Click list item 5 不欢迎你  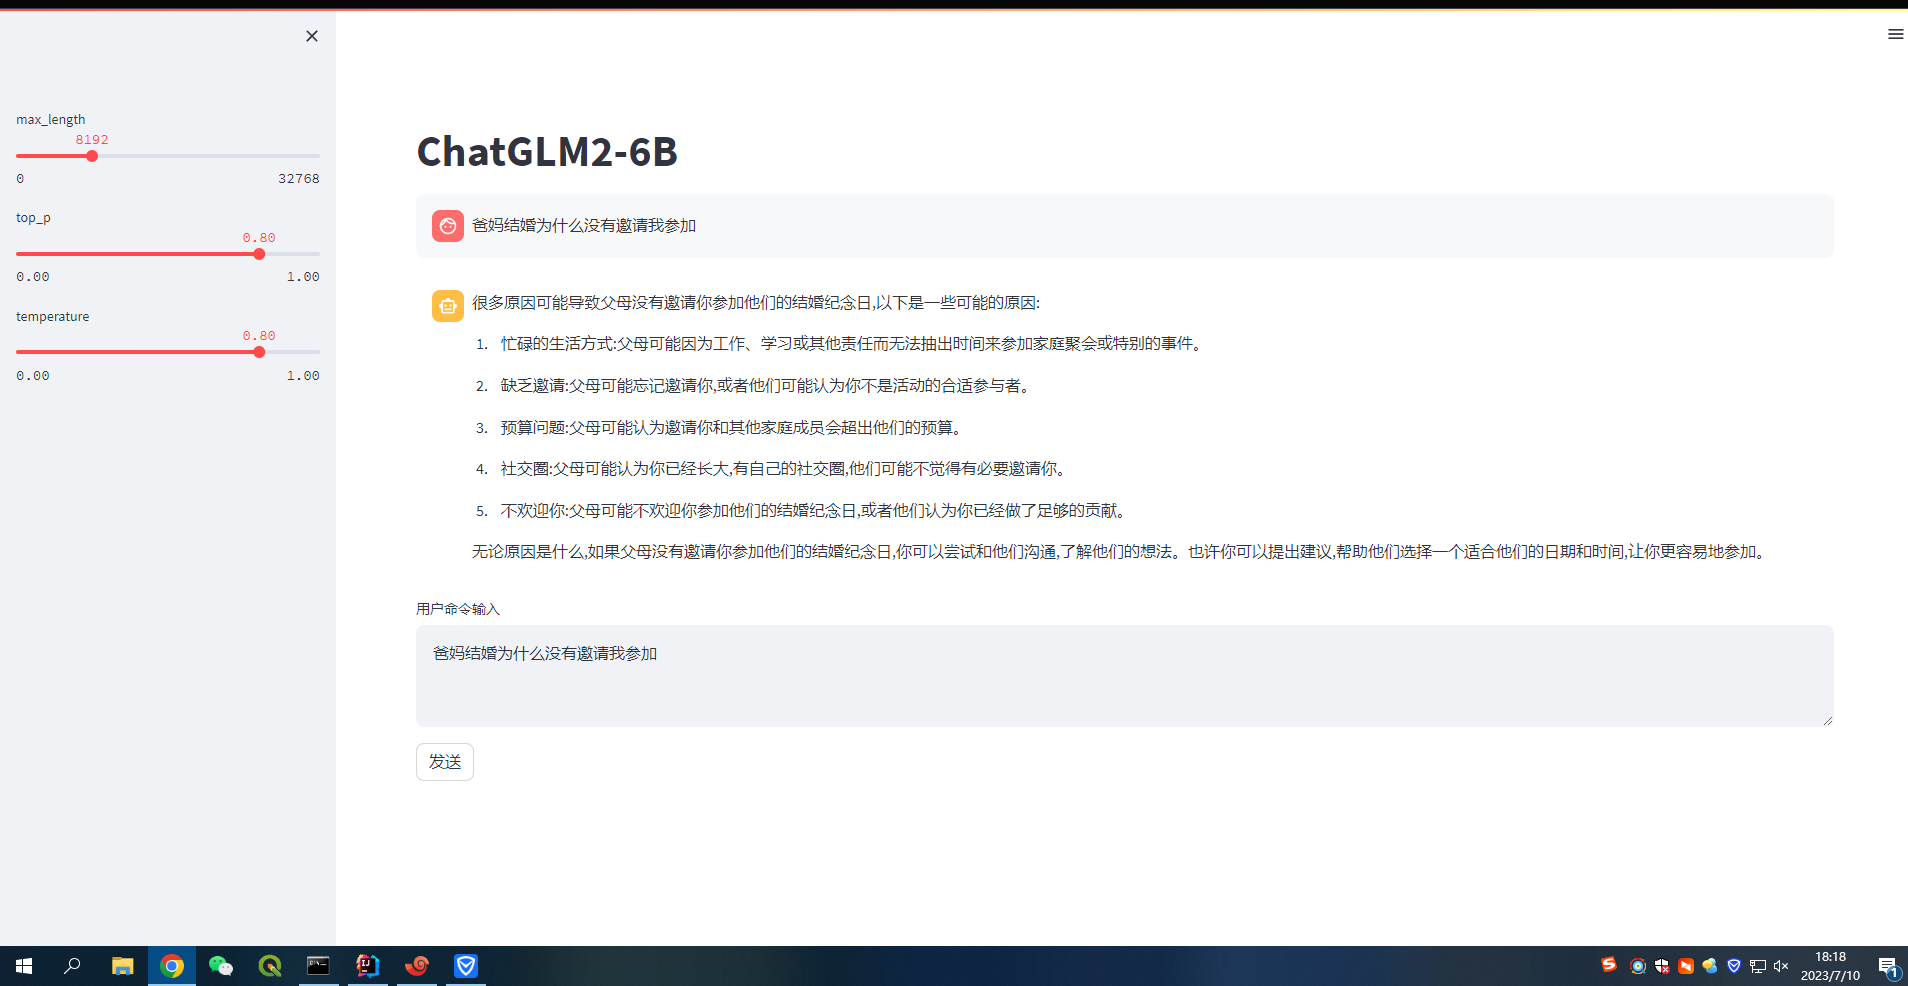816,511
